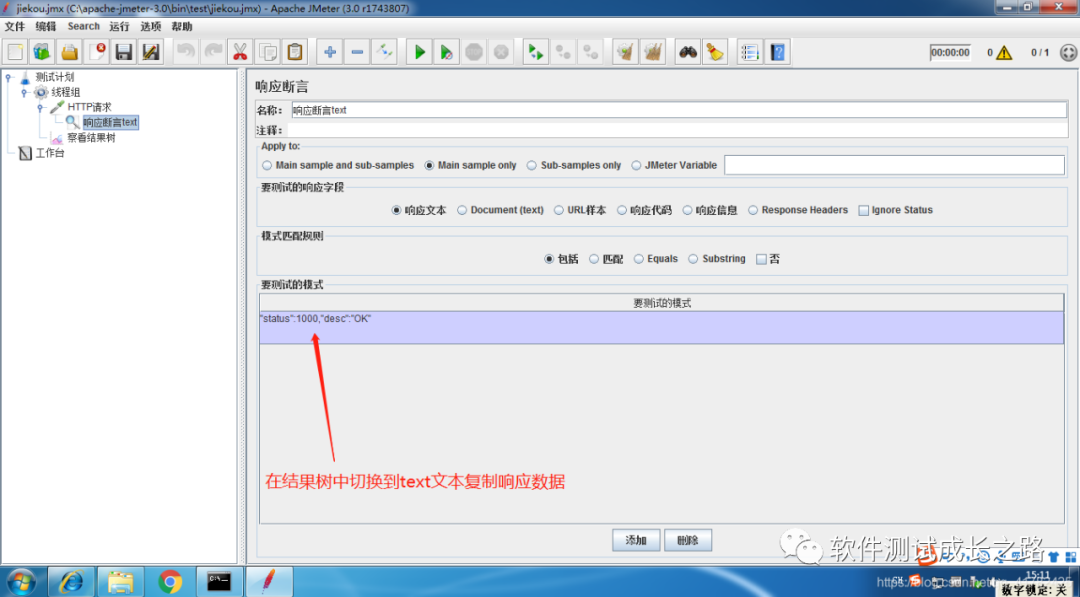Screen dimensions: 1080x597
Task: Open a test plan file
Action: (70, 52)
